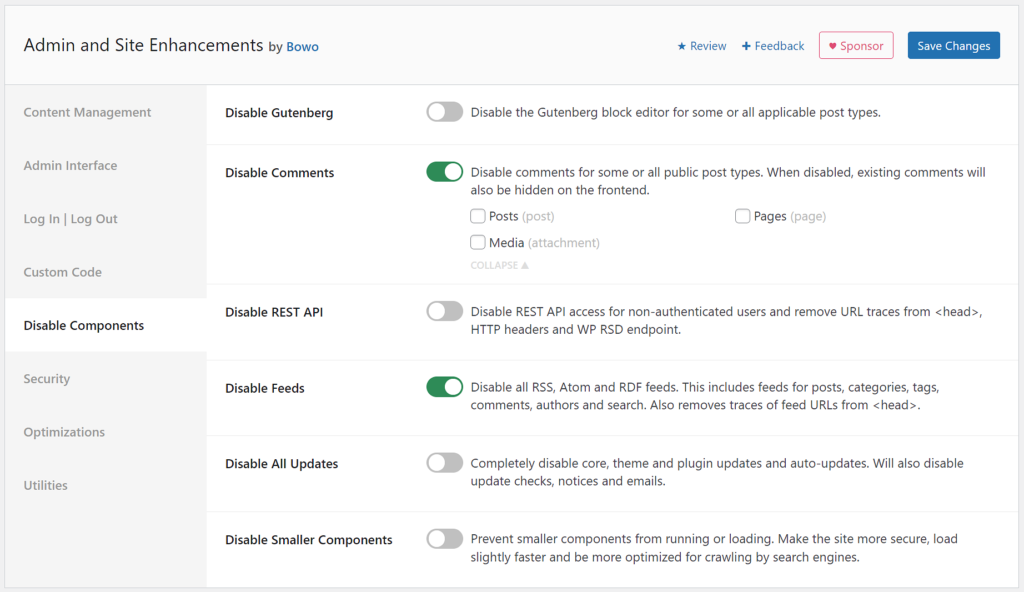Enable the Disable REST API switch
The image size is (1024, 592).
pyautogui.click(x=445, y=311)
